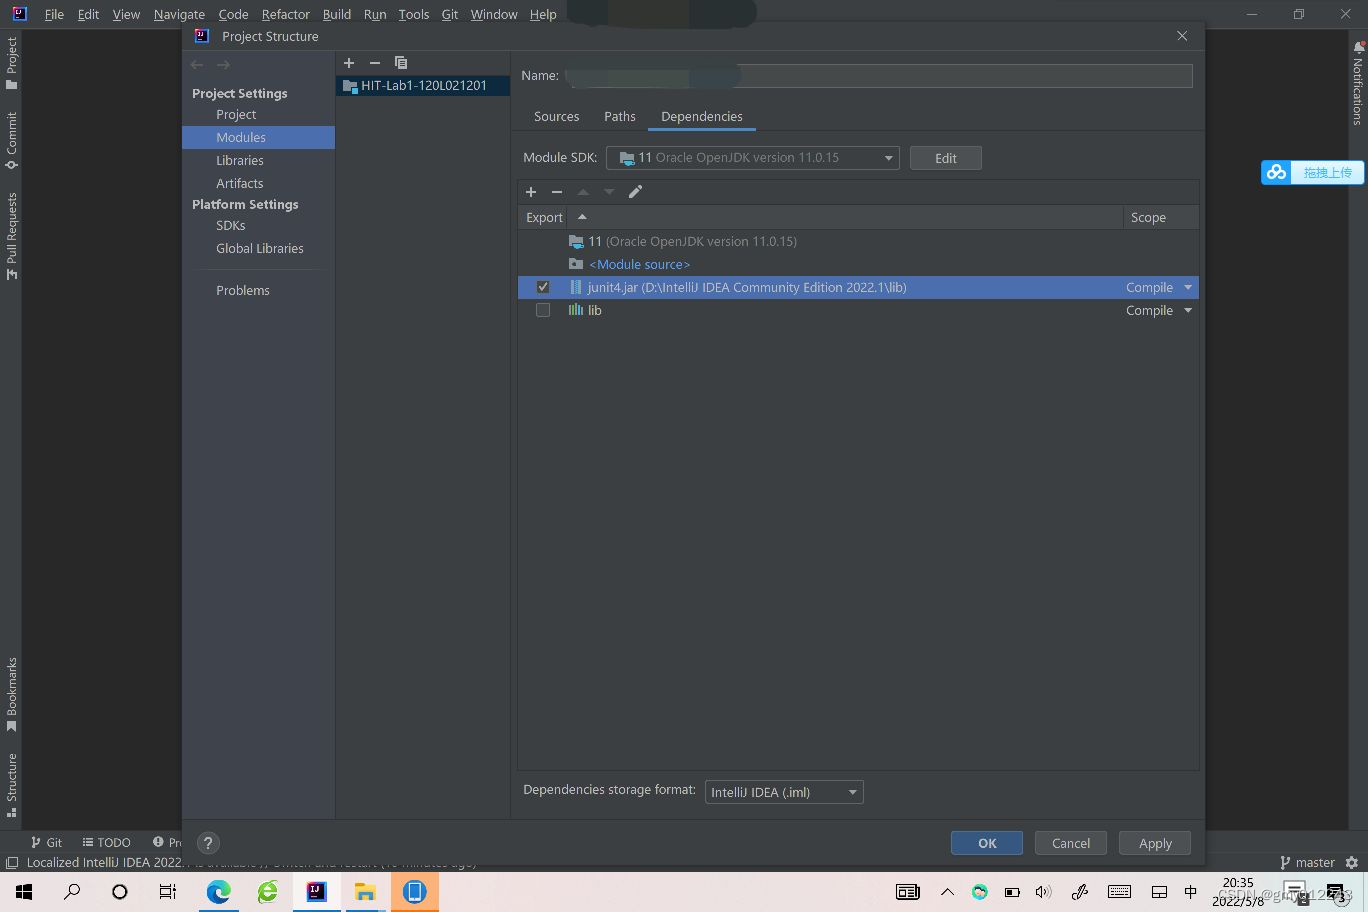This screenshot has height=912, width=1368.
Task: Sort dependencies using the column sort arrow
Action: 582,217
